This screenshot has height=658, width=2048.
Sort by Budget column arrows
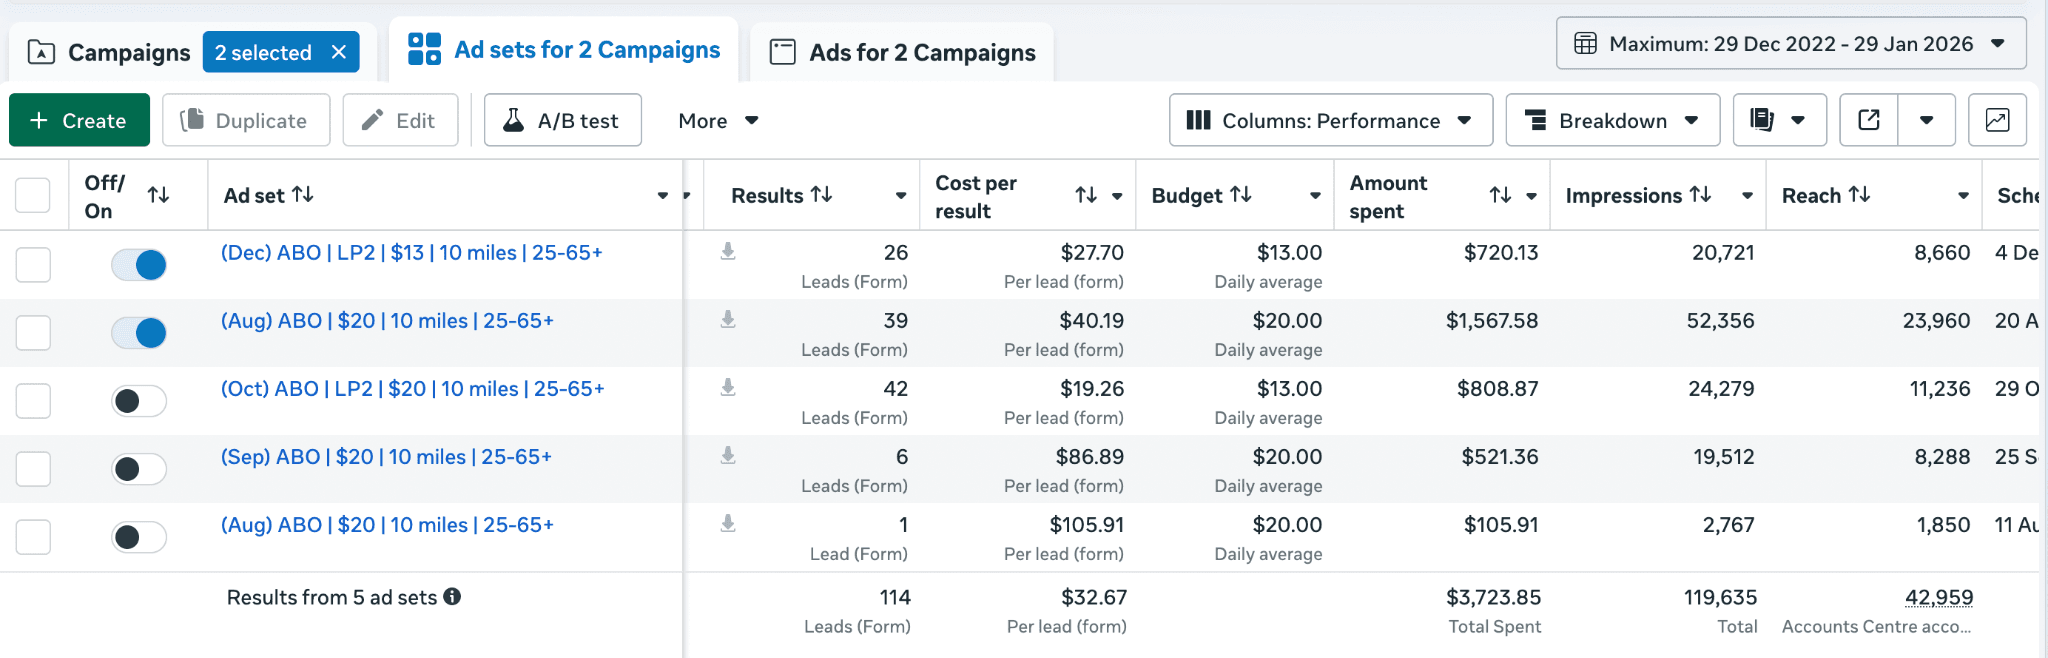1241,195
